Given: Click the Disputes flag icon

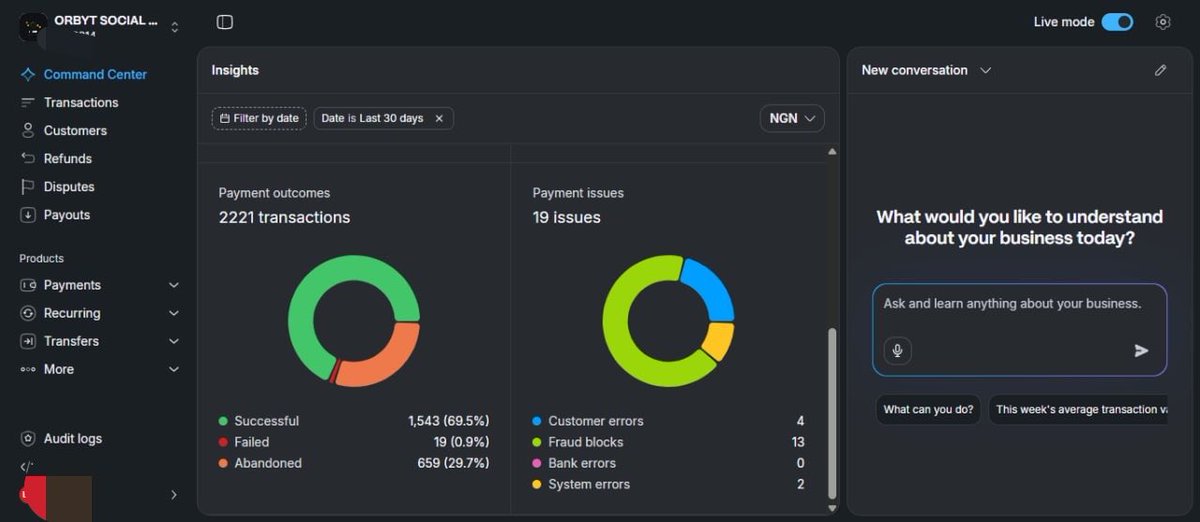Looking at the screenshot, I should 28,187.
